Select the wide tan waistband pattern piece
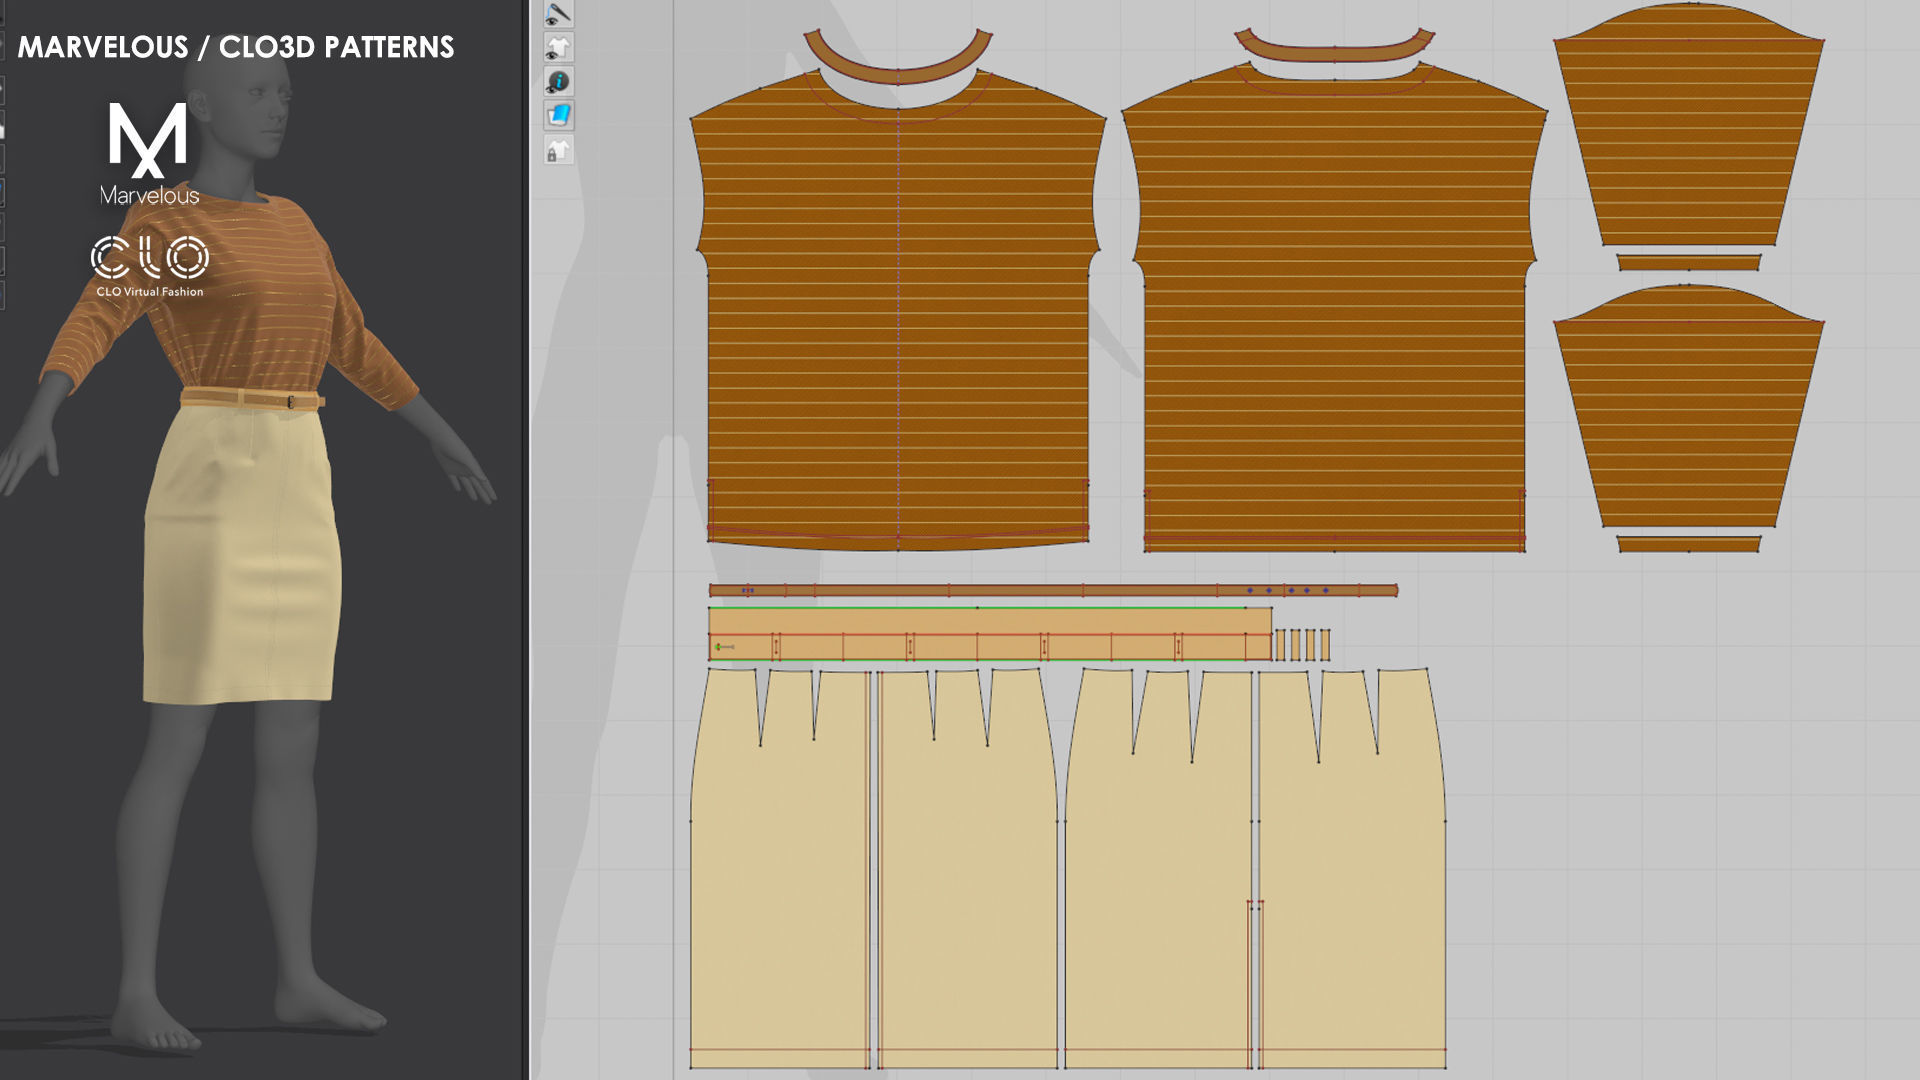 pyautogui.click(x=990, y=634)
